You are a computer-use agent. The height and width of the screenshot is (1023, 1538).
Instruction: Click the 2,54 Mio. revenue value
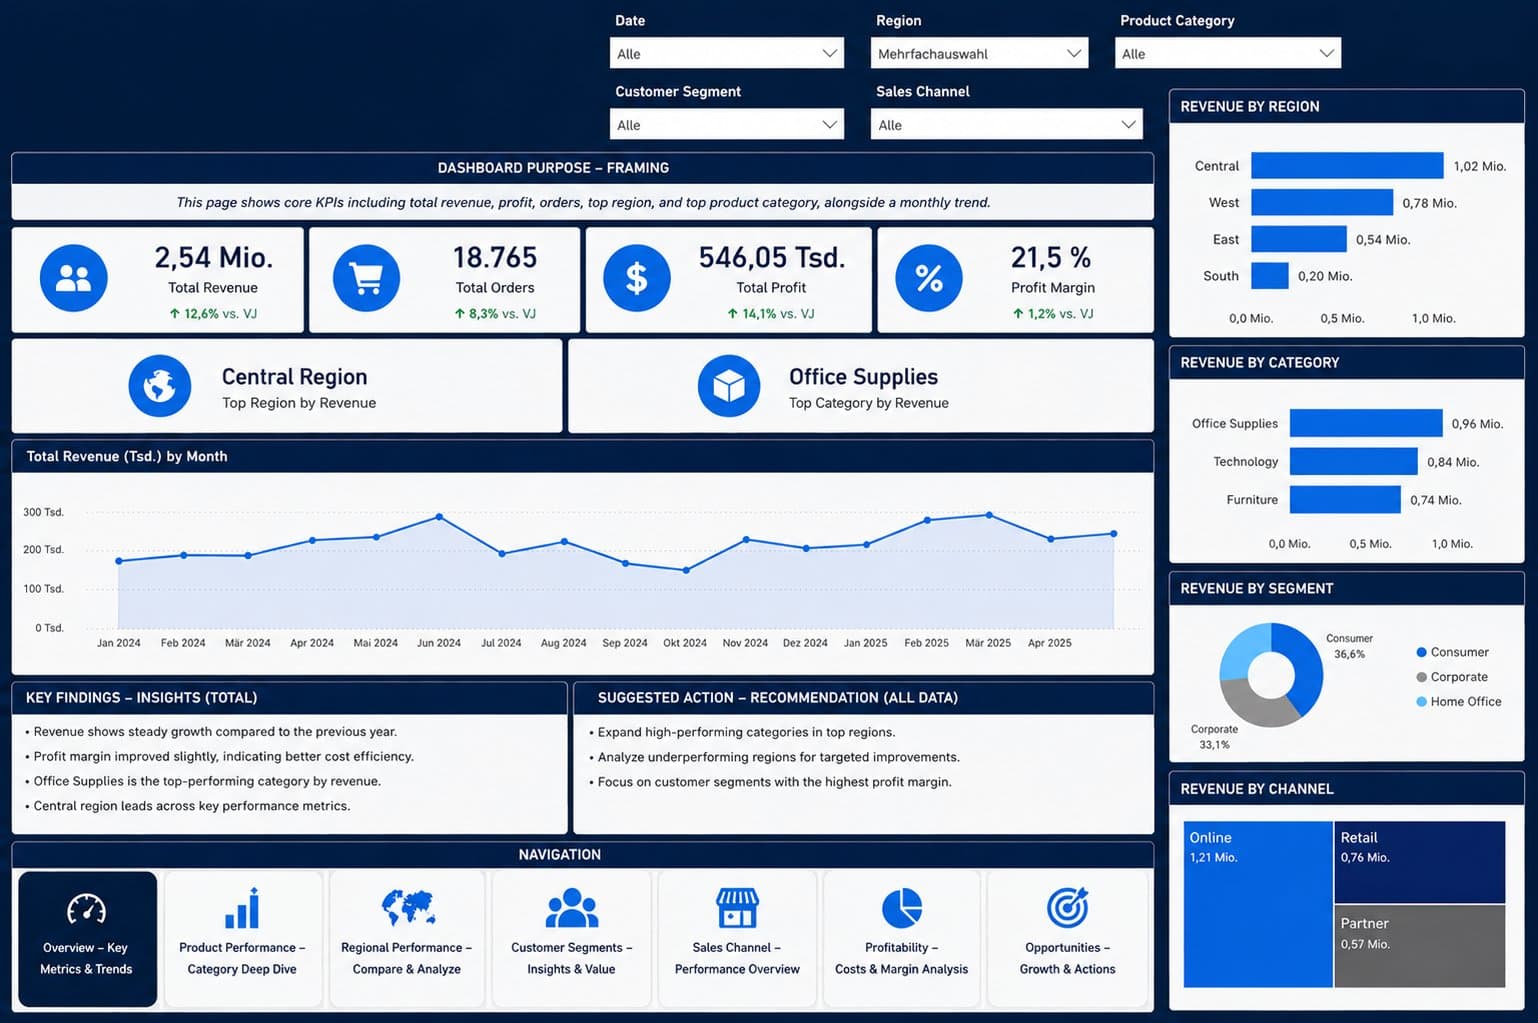pyautogui.click(x=214, y=258)
